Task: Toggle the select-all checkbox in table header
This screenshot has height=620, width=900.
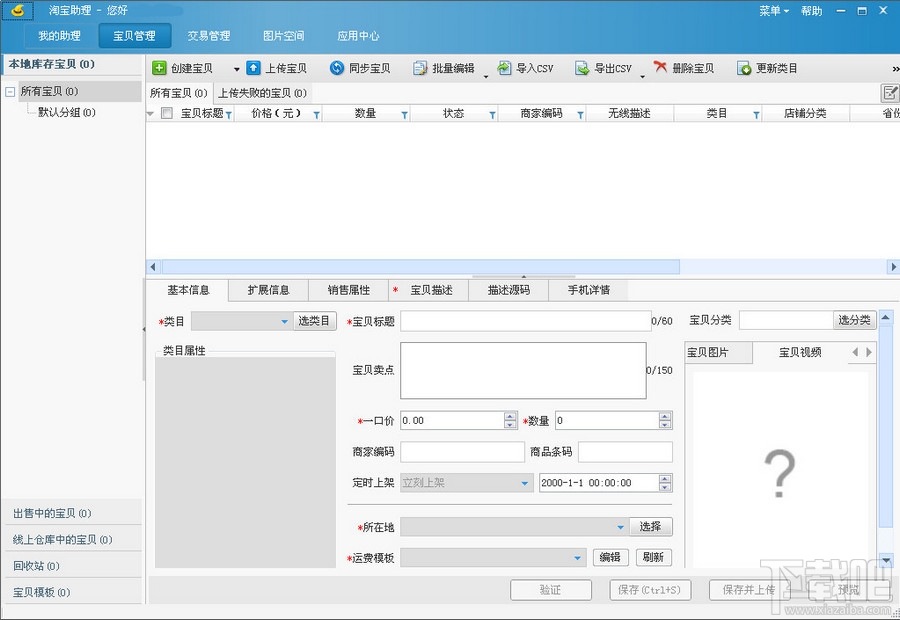Action: click(x=167, y=113)
